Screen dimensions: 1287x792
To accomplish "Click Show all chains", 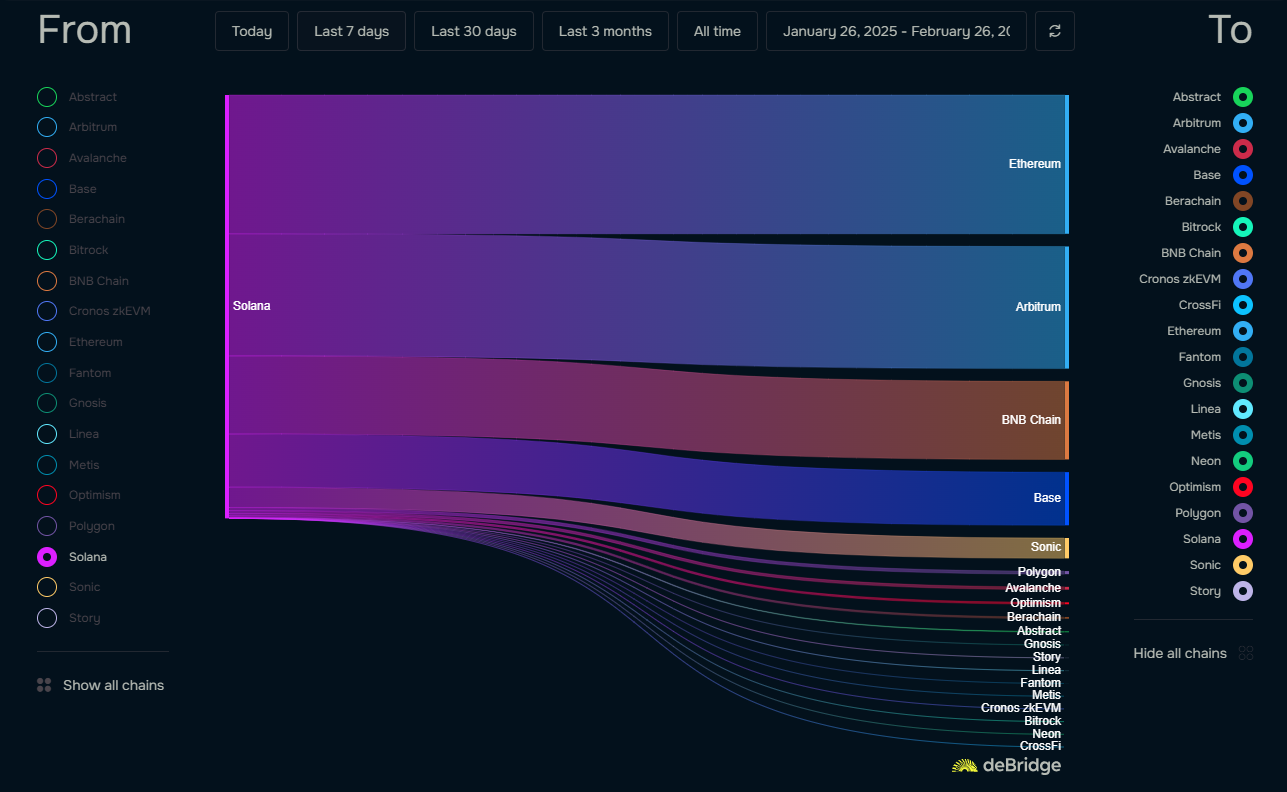I will tap(113, 685).
